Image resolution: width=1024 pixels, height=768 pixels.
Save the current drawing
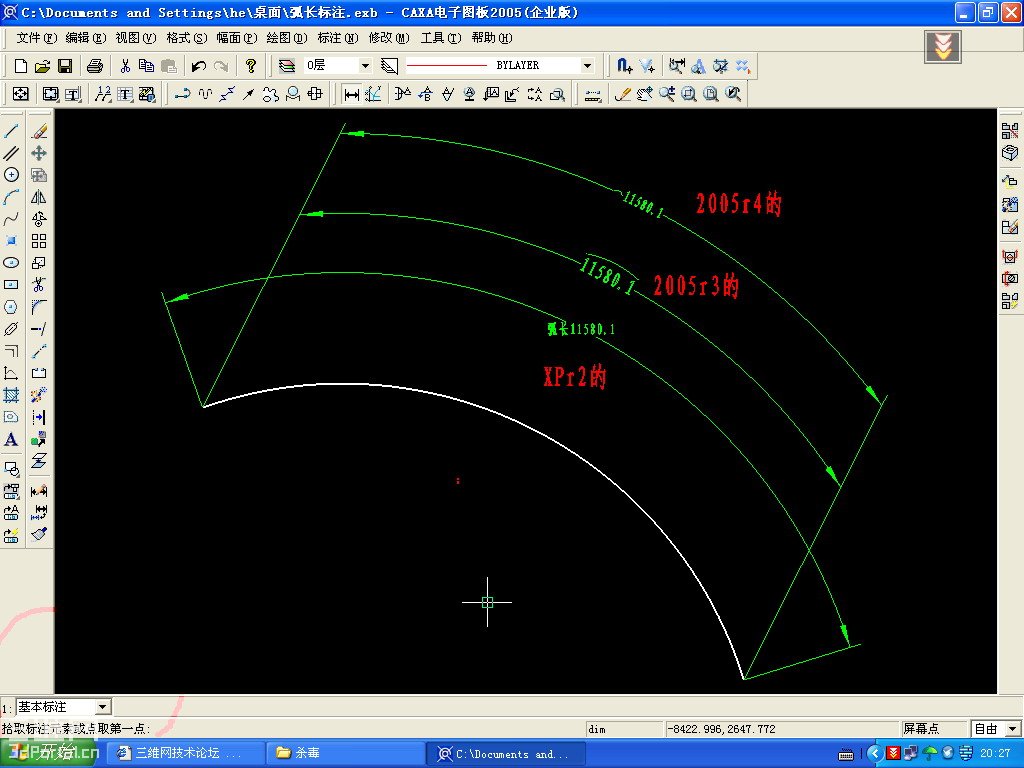click(x=65, y=65)
